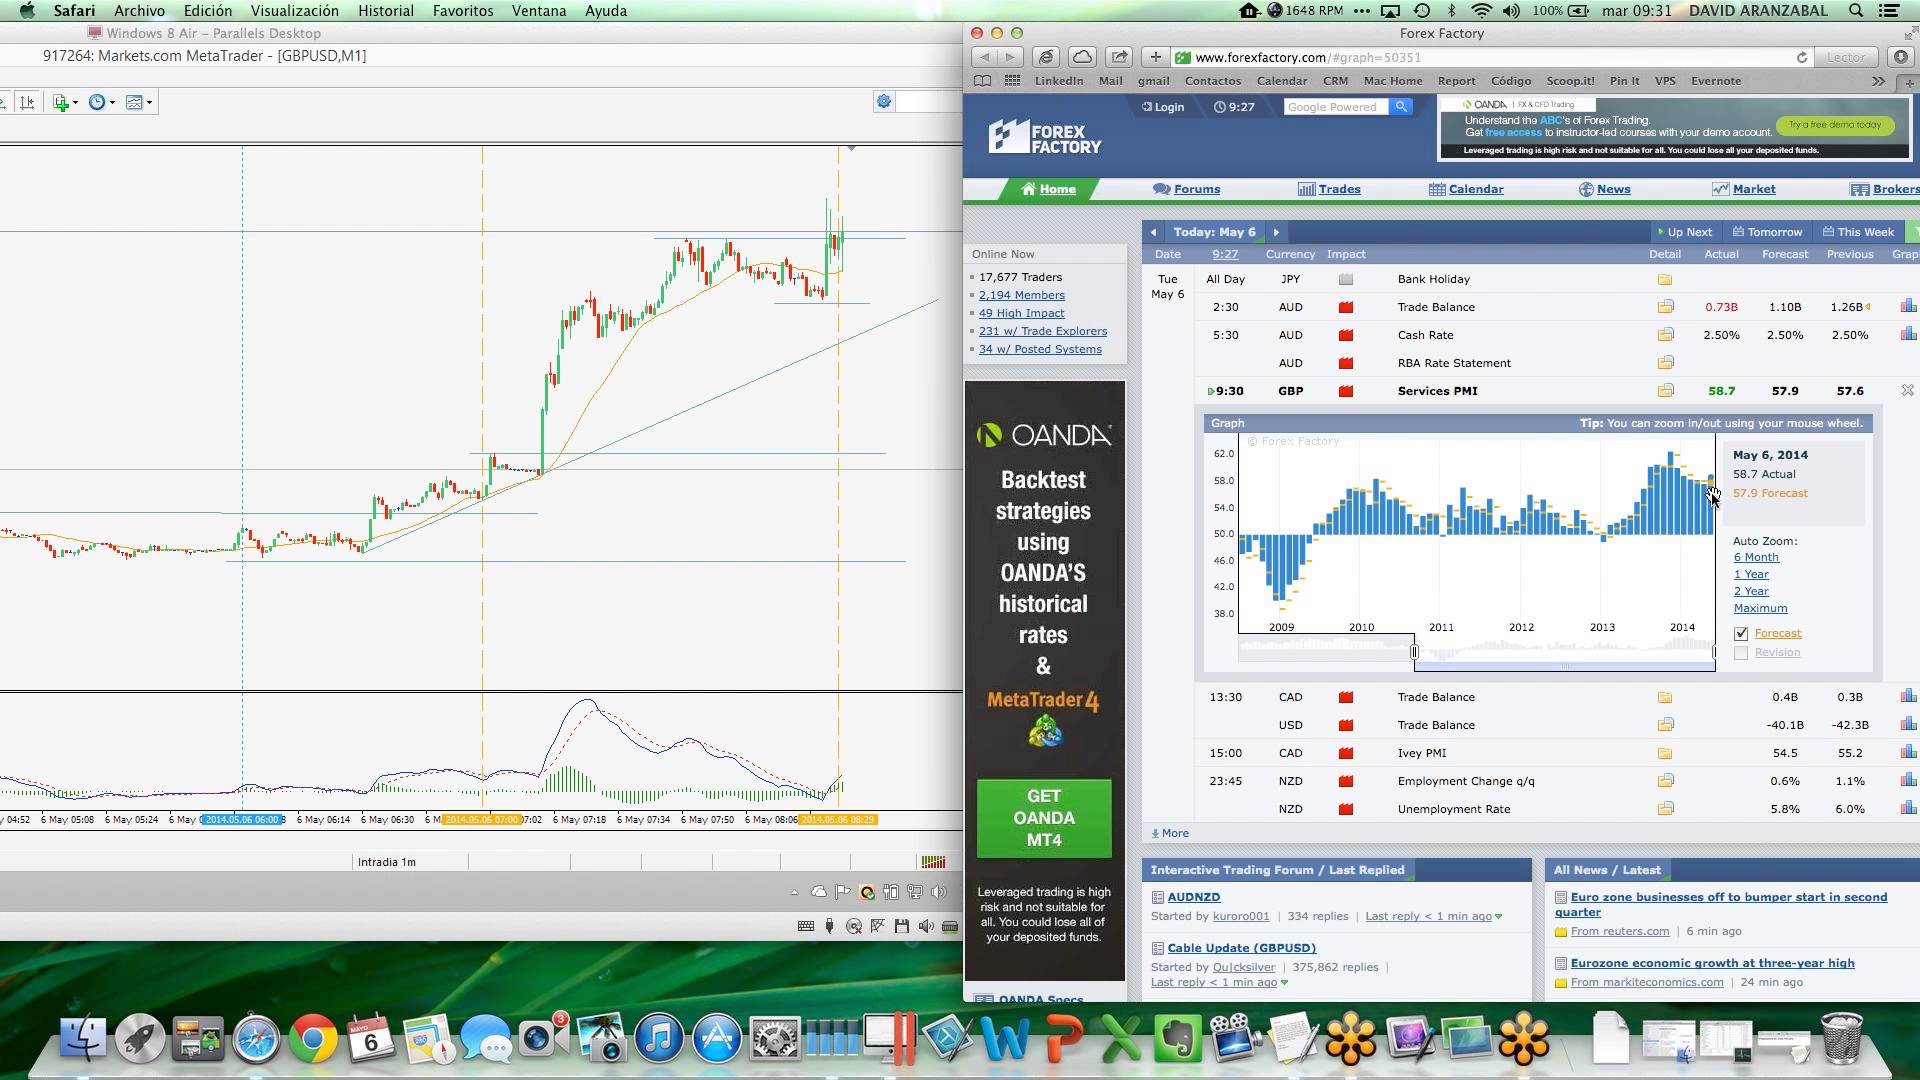Uncheck the Forecast checkbox in graph

click(1741, 633)
